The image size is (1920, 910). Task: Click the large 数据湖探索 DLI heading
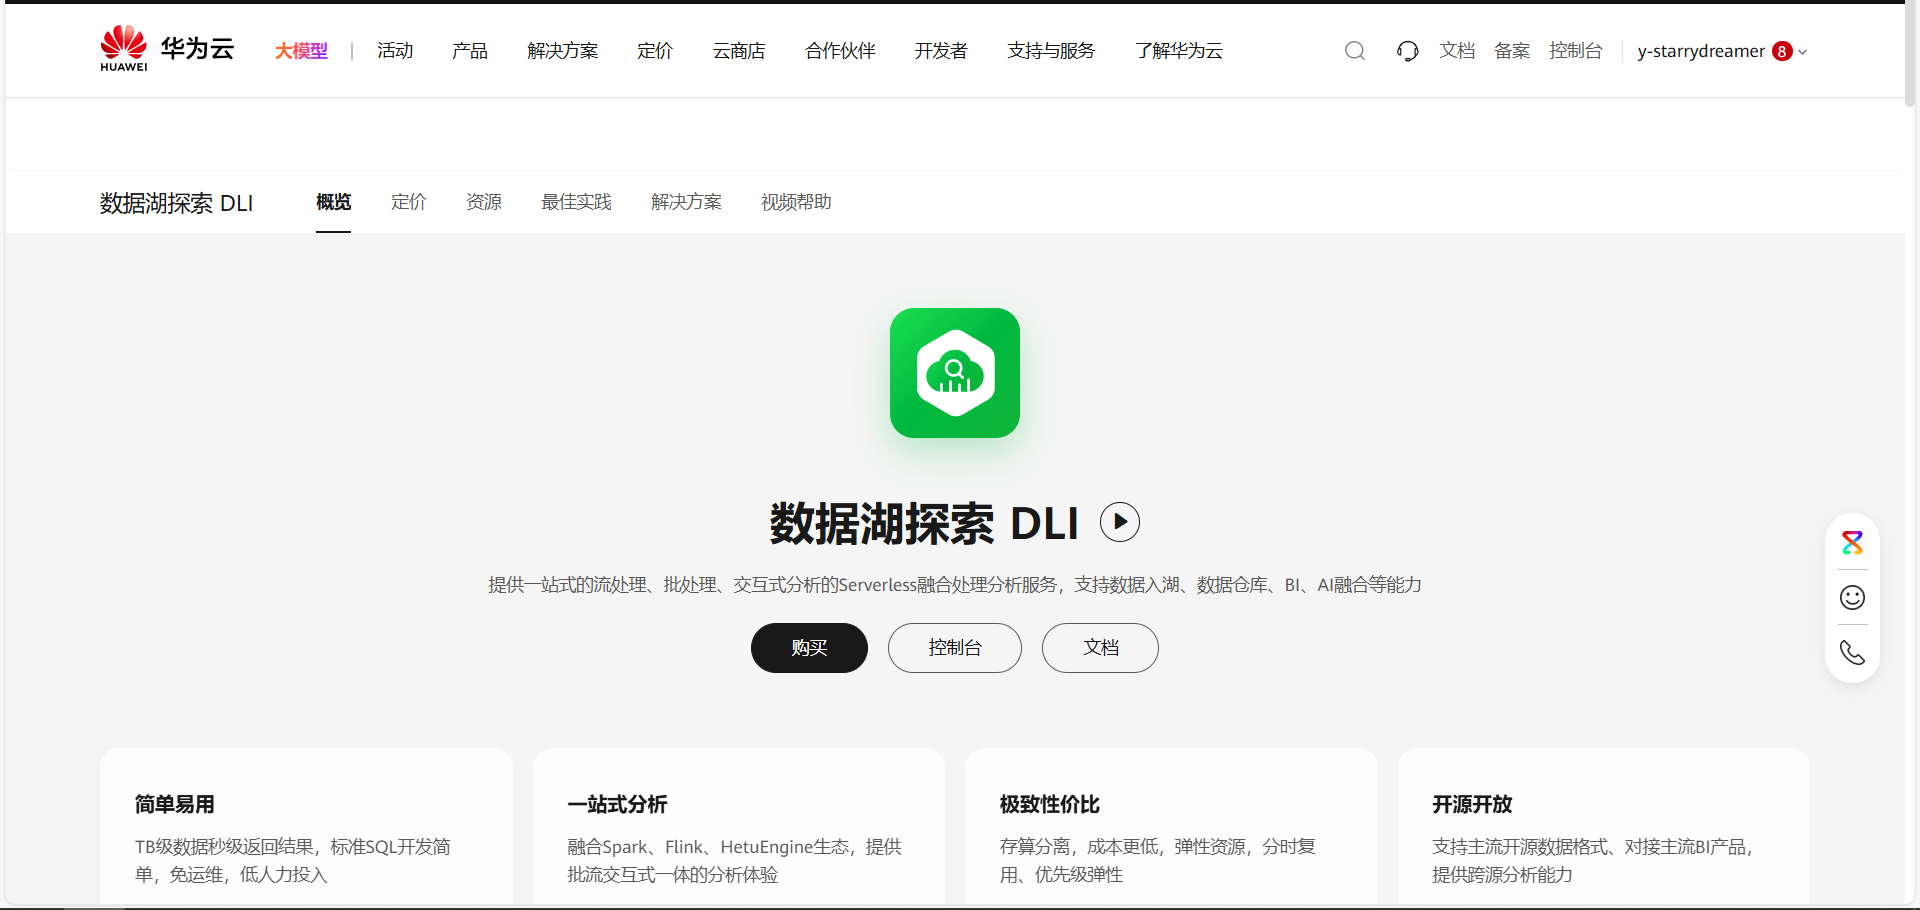(x=924, y=523)
